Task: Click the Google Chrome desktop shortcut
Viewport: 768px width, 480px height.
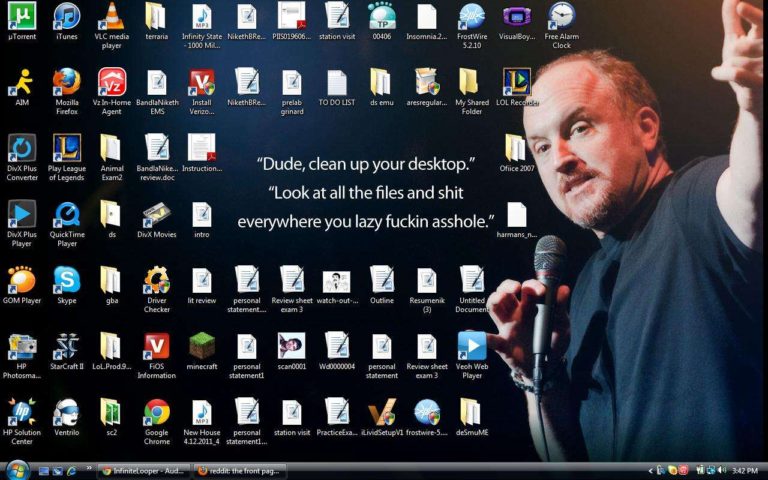Action: click(156, 412)
